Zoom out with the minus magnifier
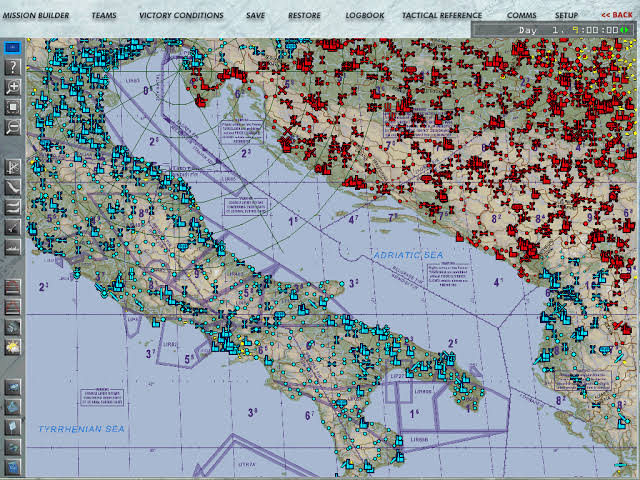 pyautogui.click(x=13, y=127)
